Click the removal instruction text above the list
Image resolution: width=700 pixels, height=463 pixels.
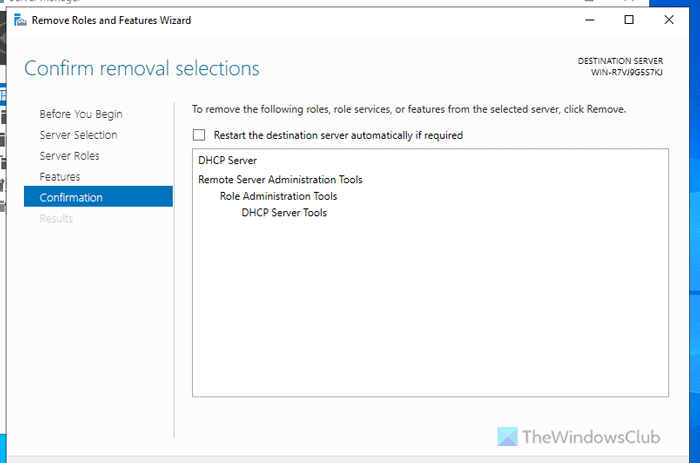409,109
